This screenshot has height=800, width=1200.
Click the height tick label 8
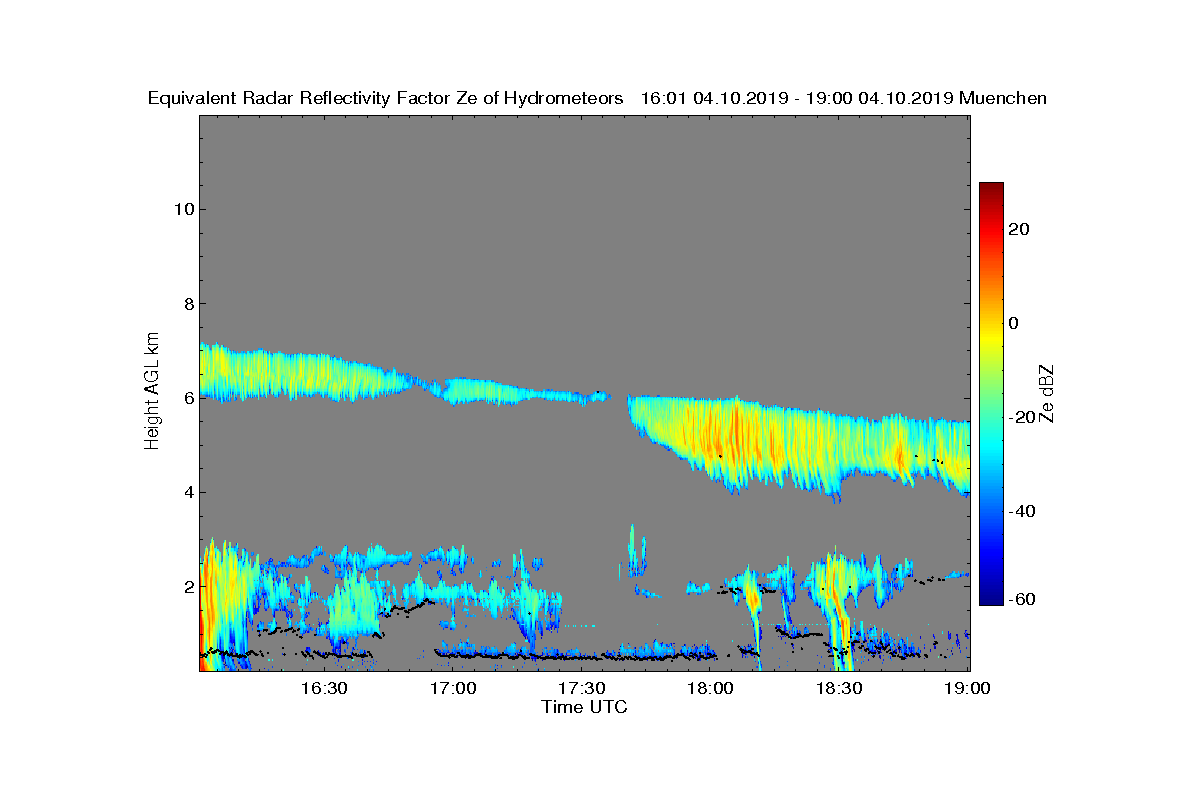pyautogui.click(x=187, y=304)
